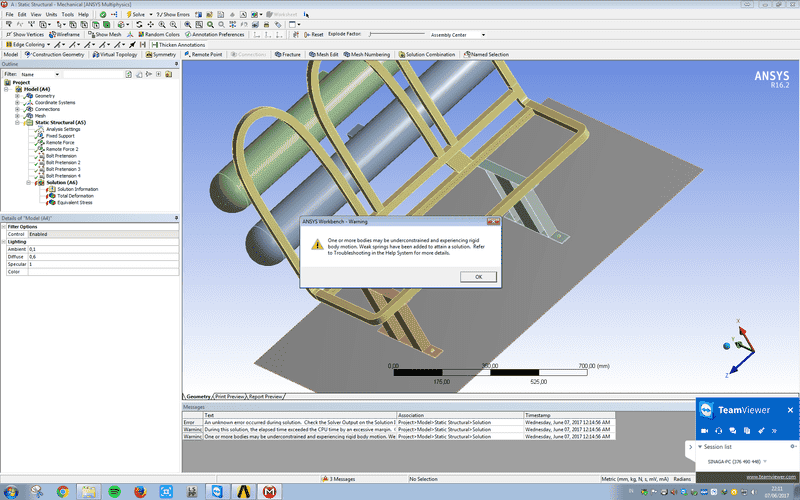
Task: Open the Units menu
Action: [50, 15]
